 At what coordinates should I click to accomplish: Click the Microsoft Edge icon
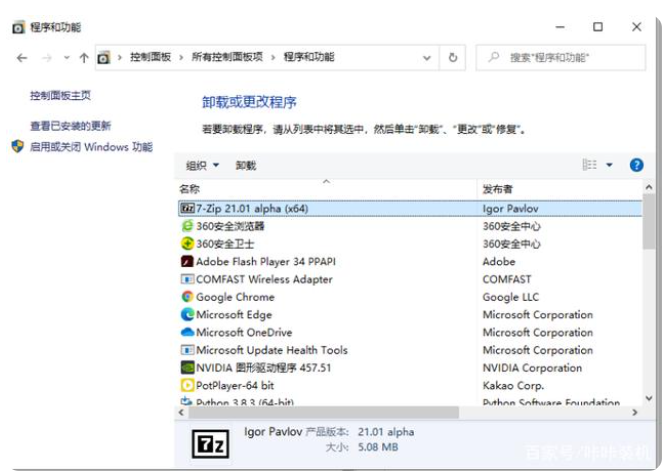[187, 315]
